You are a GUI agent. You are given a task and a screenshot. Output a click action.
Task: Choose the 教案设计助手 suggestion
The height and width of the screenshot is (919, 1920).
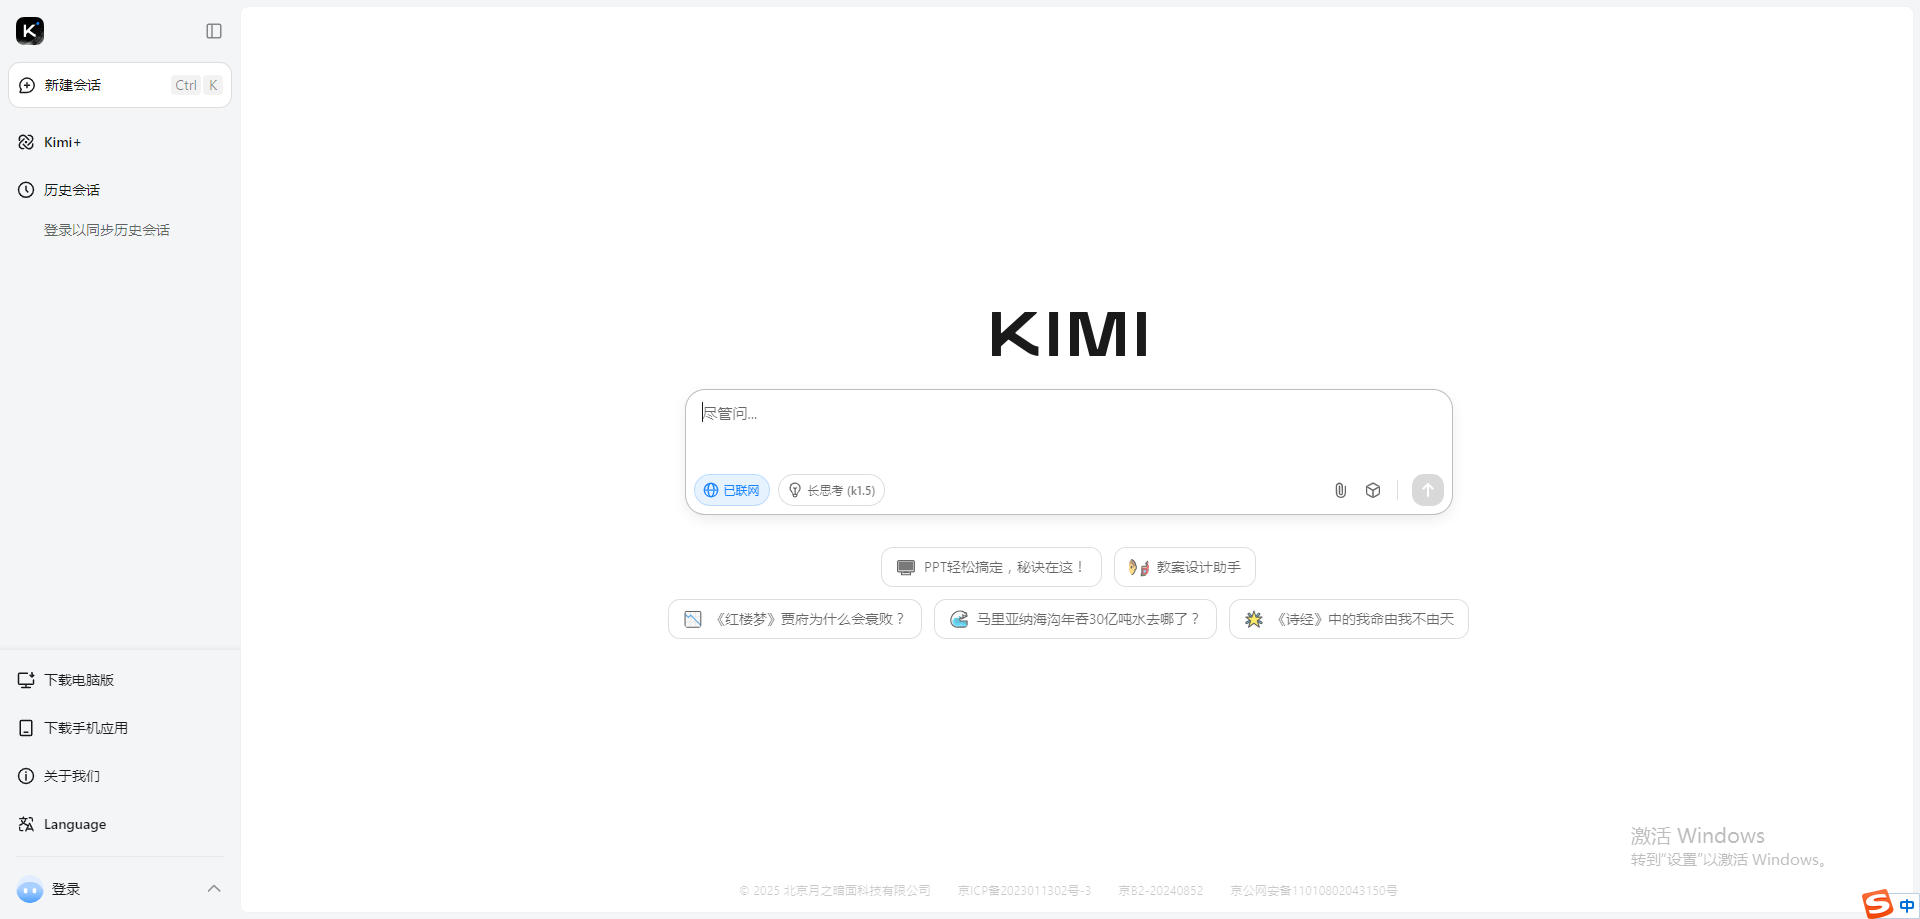pyautogui.click(x=1185, y=567)
